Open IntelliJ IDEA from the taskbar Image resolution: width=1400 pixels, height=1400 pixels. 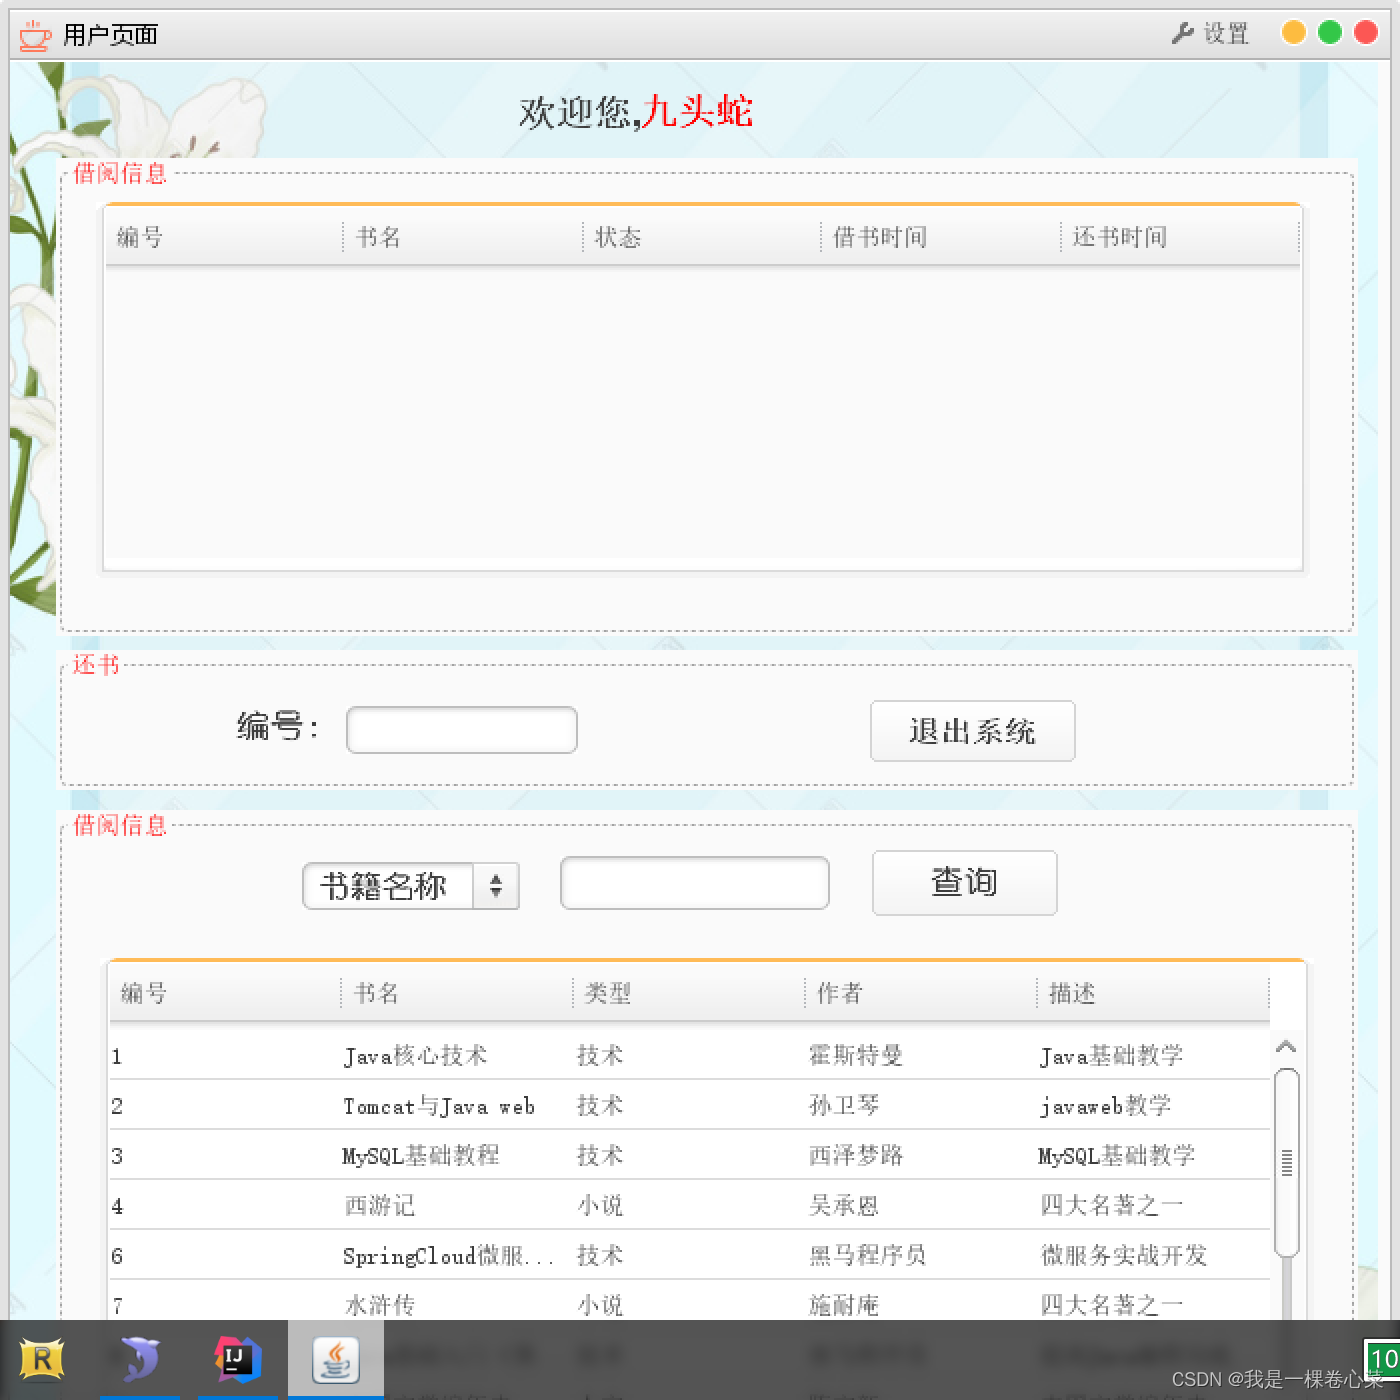coord(237,1359)
